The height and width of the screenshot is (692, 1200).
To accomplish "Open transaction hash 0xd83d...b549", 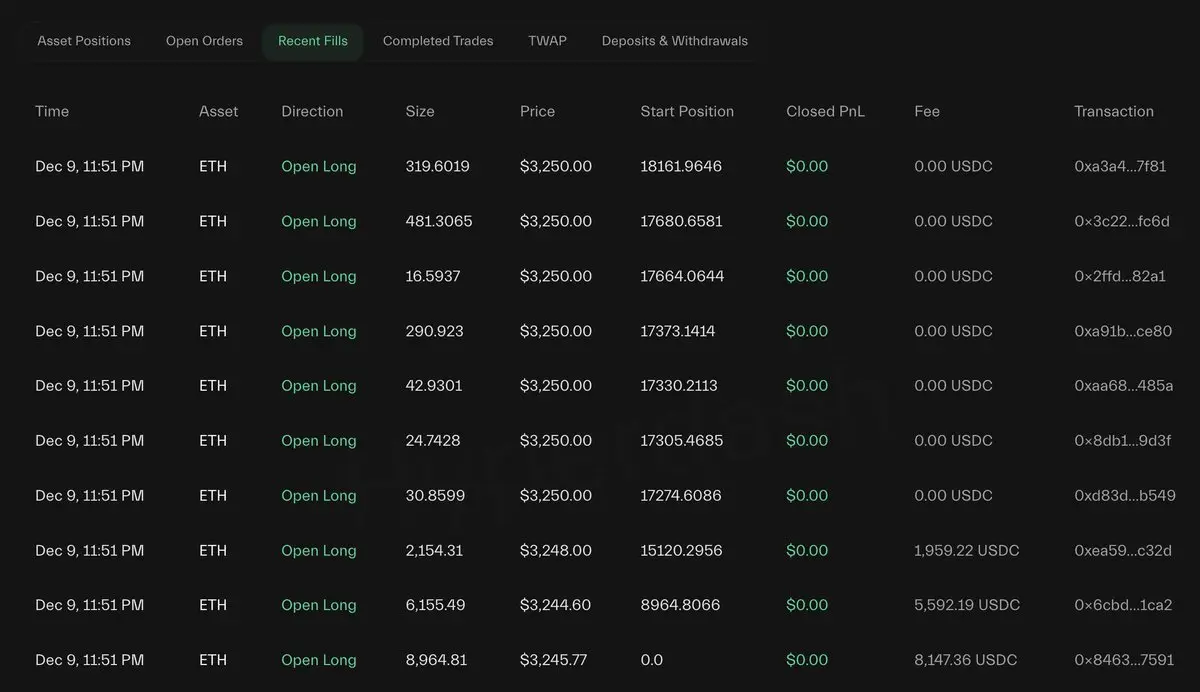I will (x=1124, y=496).
